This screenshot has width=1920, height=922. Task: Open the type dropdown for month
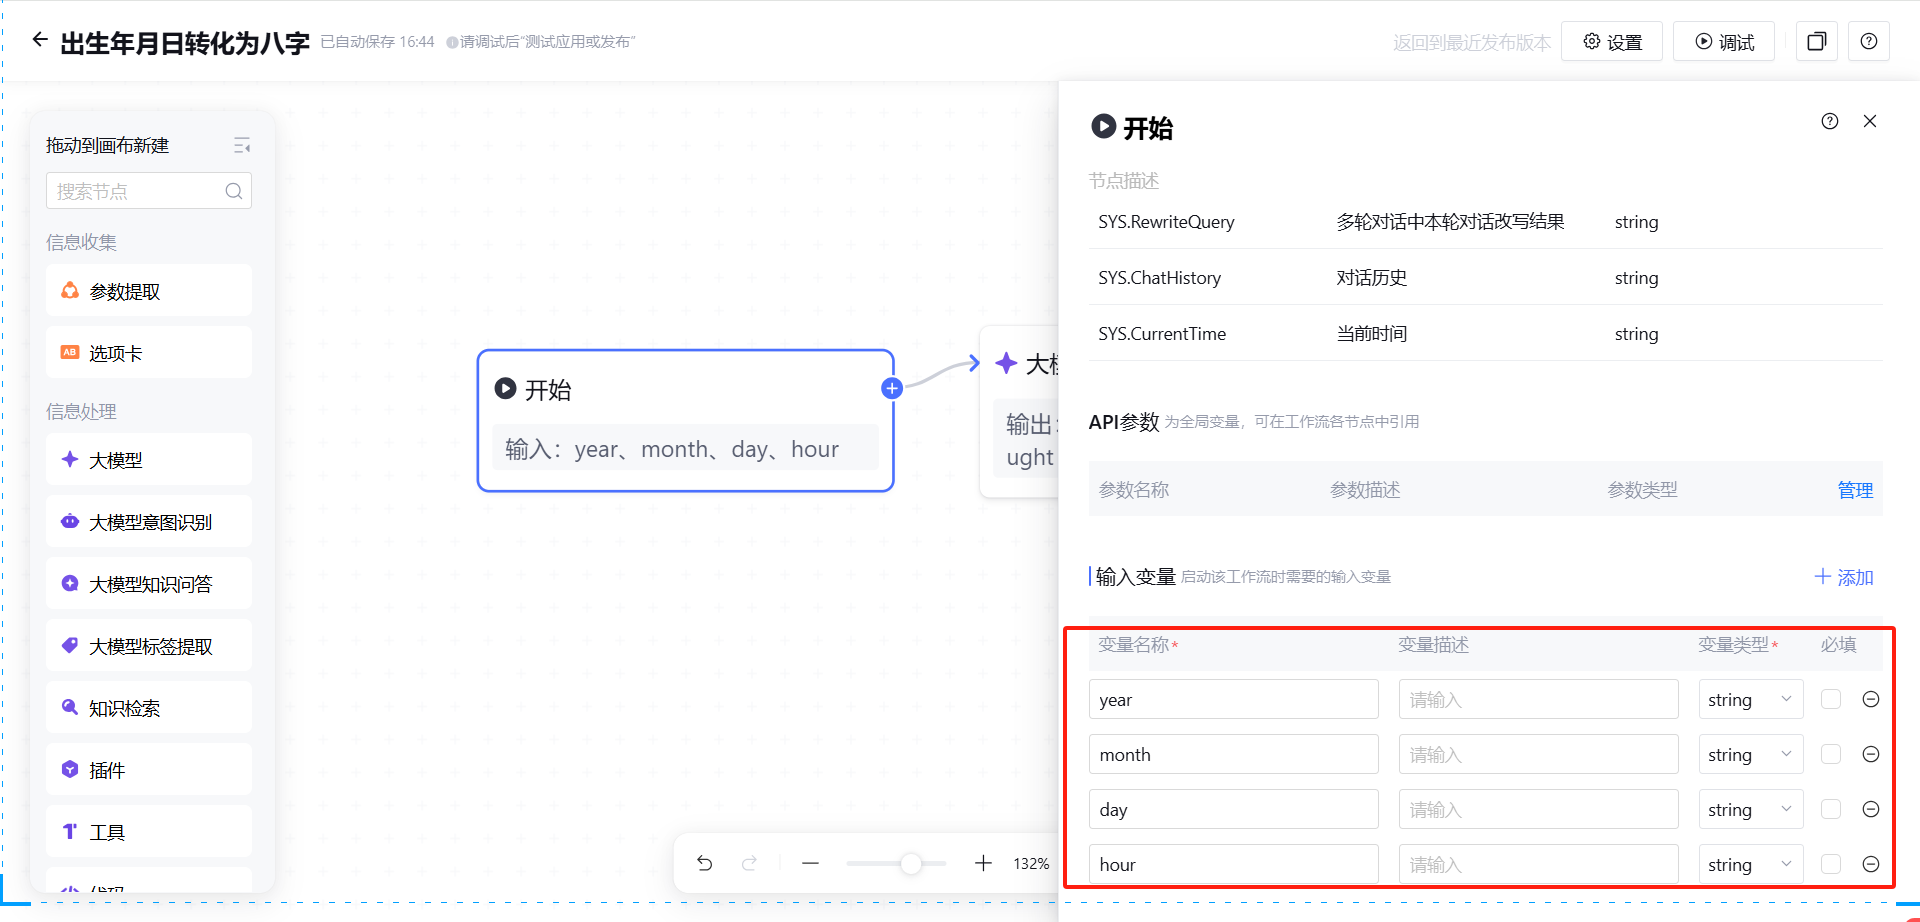pyautogui.click(x=1751, y=754)
